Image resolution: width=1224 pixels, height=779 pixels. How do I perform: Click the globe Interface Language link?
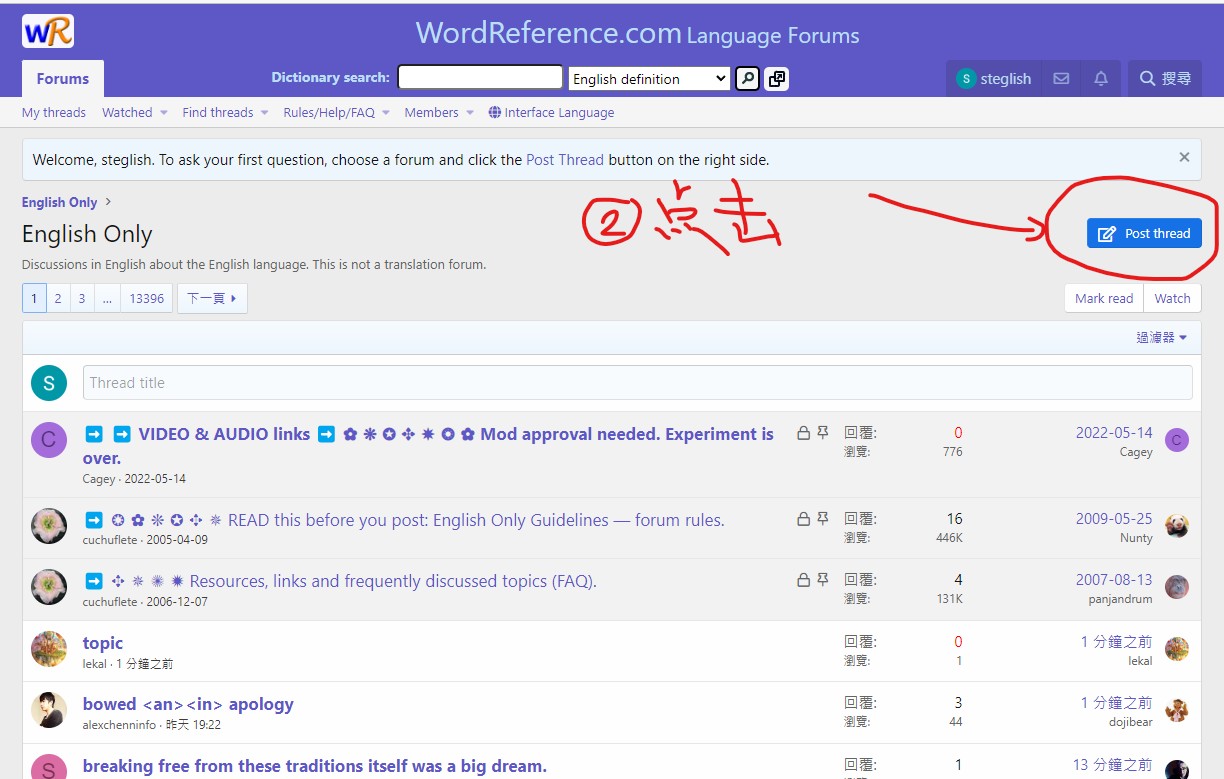coord(551,112)
